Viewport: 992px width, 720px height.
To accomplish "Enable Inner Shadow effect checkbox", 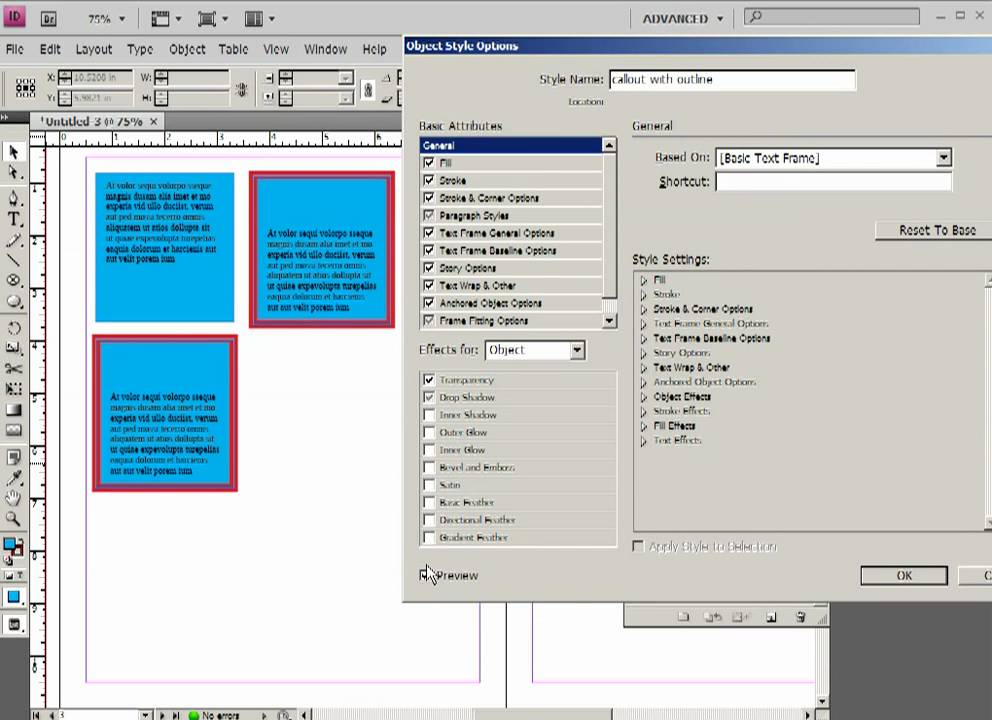I will point(429,415).
